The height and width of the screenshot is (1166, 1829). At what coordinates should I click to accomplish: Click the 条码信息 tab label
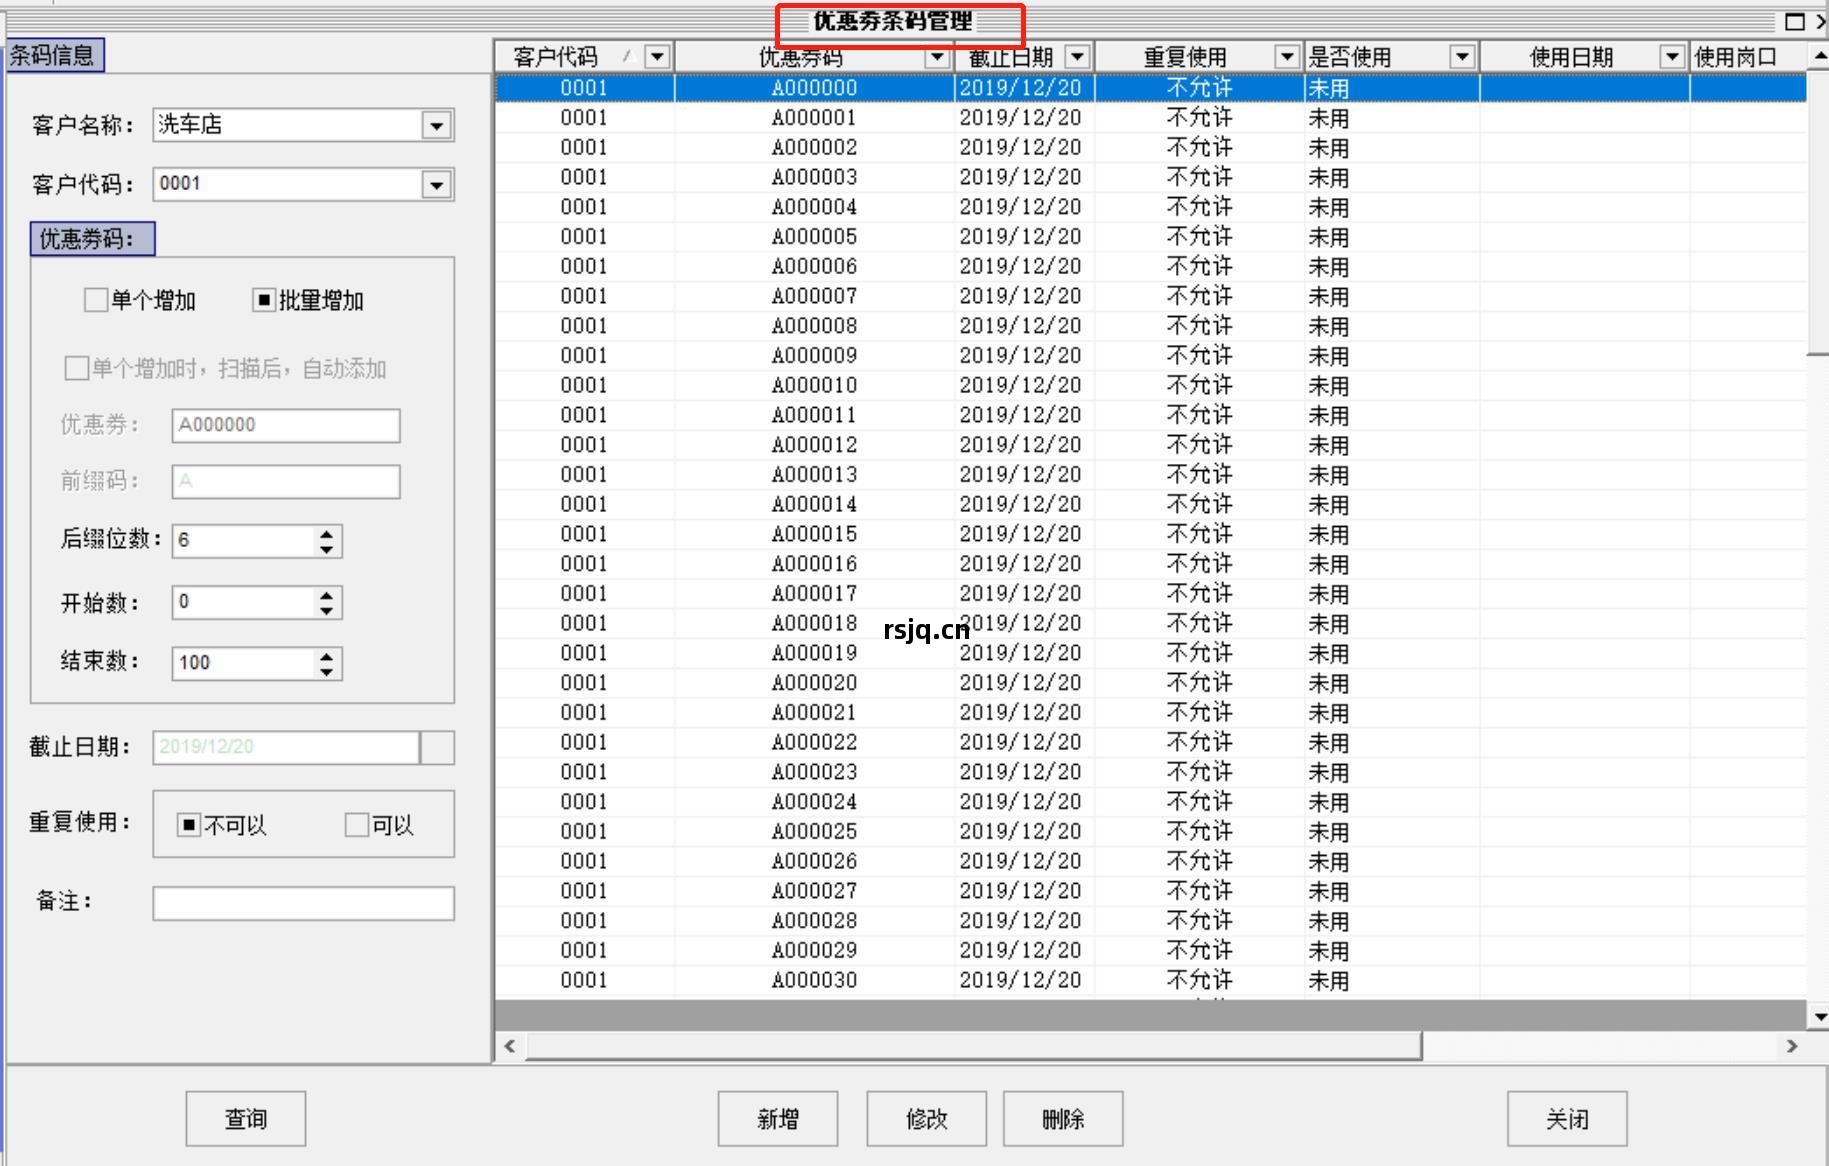pos(53,55)
